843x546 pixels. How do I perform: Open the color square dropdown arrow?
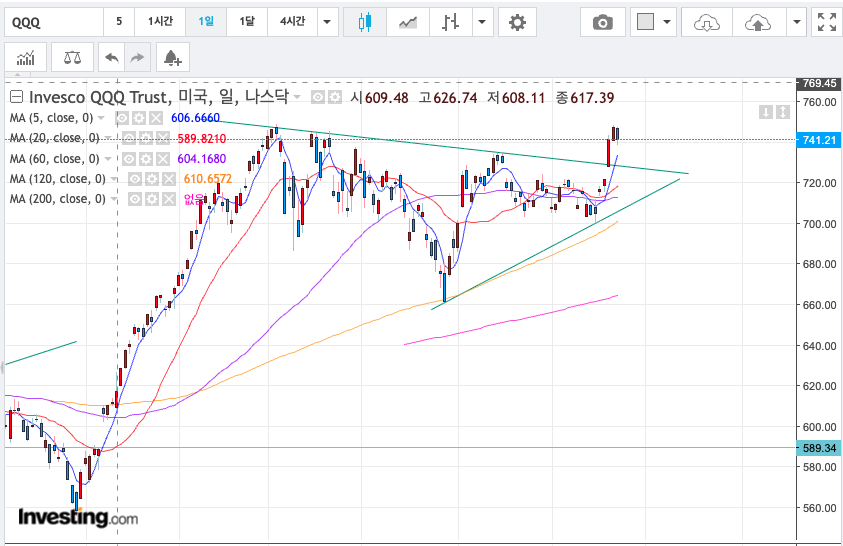click(x=667, y=22)
